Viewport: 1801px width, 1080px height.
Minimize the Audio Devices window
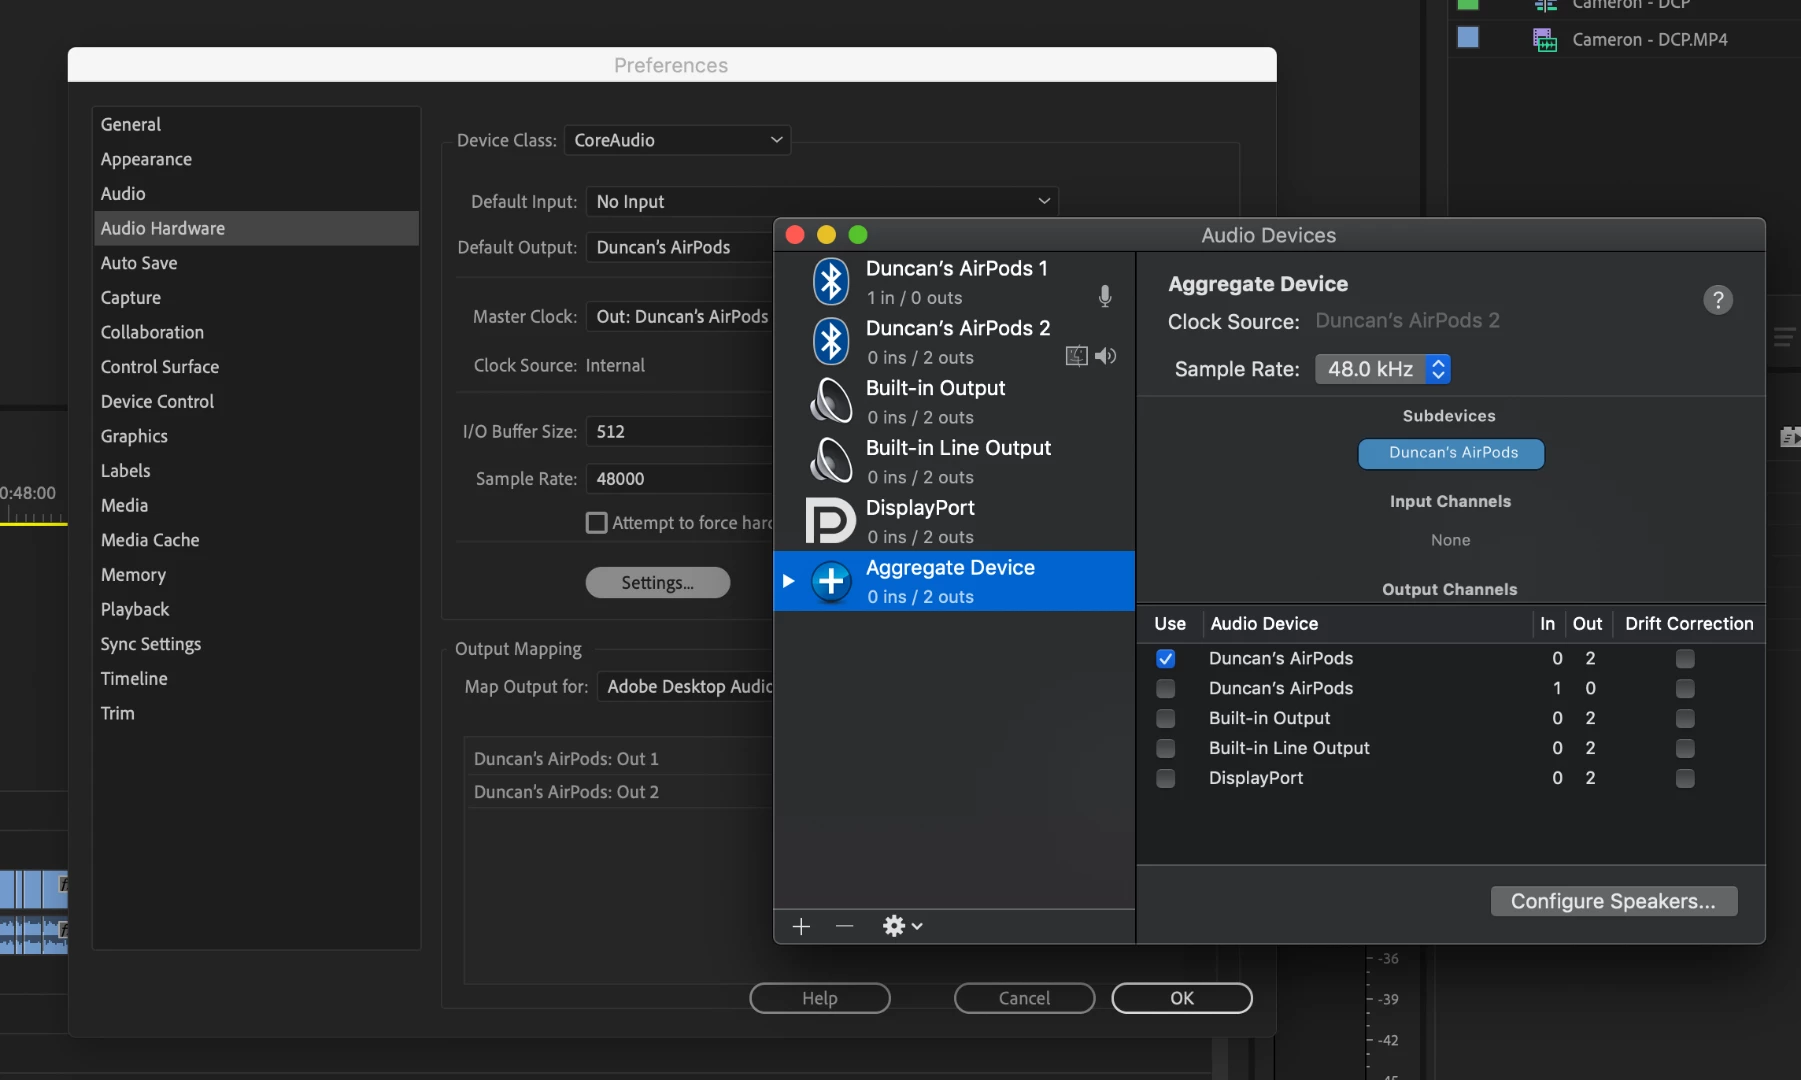[x=826, y=235]
